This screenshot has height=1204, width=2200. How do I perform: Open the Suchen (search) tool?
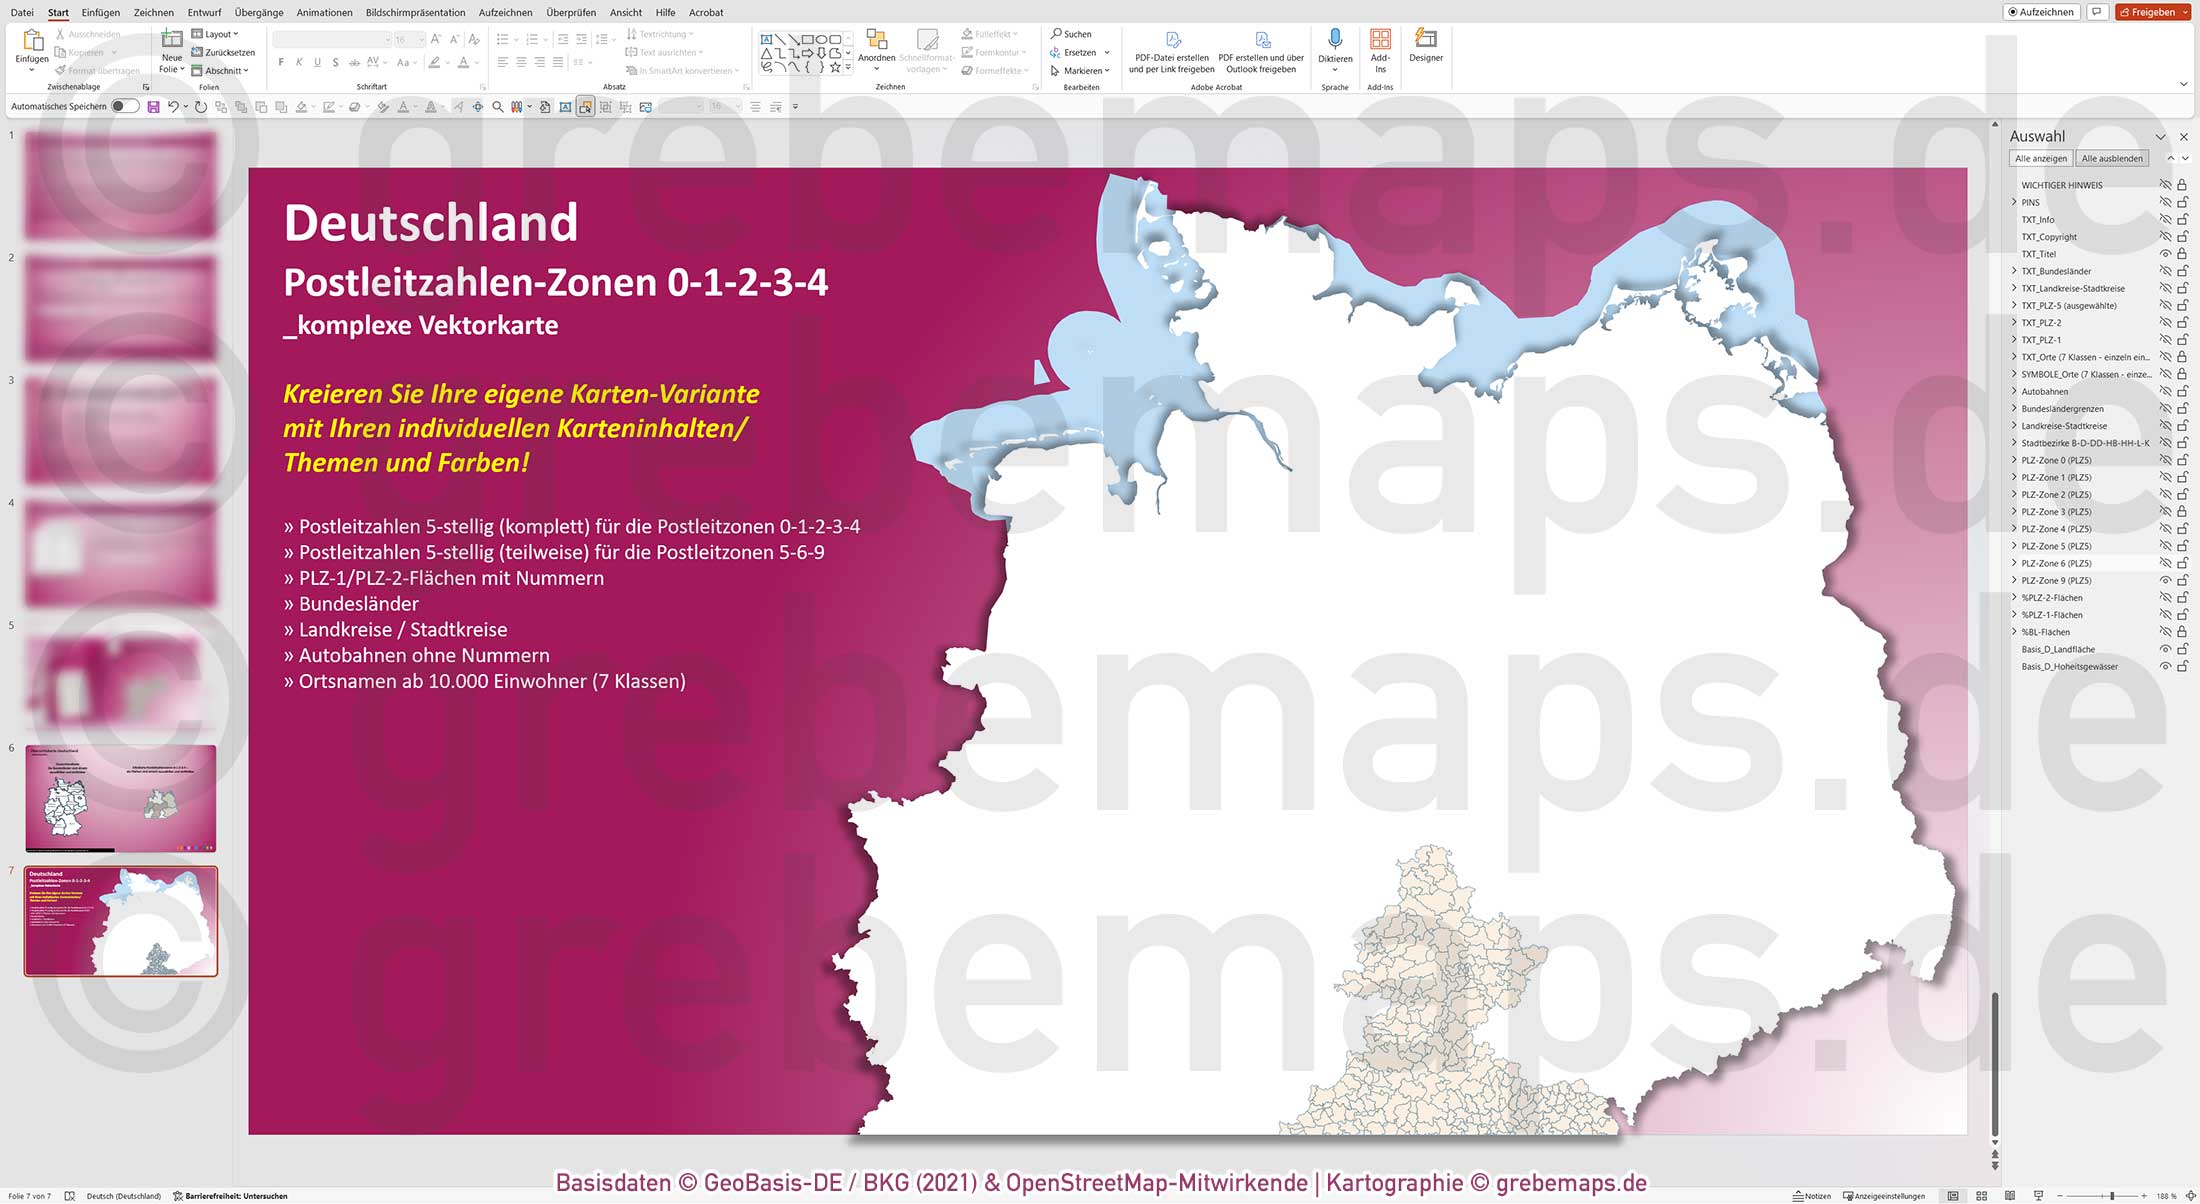1070,33
